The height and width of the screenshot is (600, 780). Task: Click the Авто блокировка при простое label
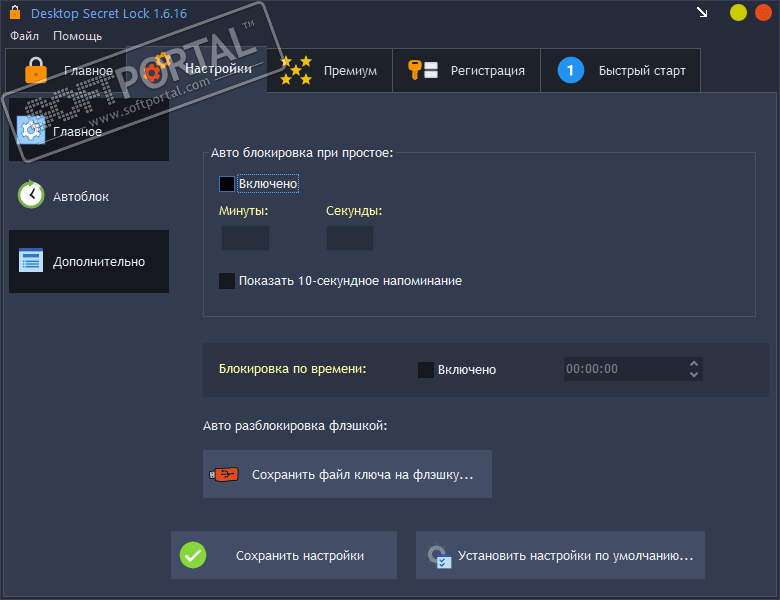[x=302, y=153]
